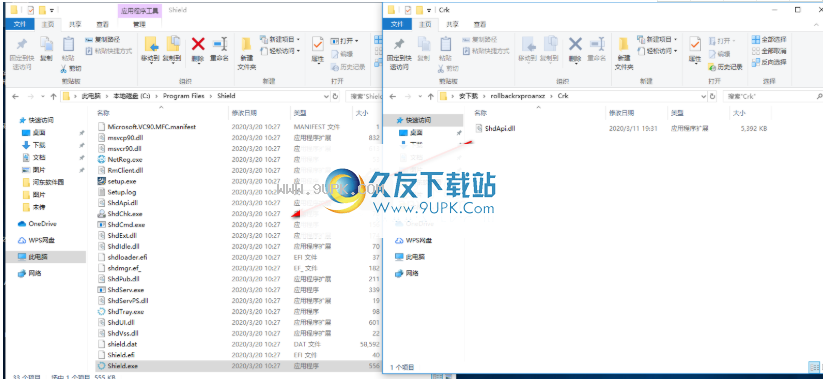Switch to View (查看) tab in Crk window

479,24
